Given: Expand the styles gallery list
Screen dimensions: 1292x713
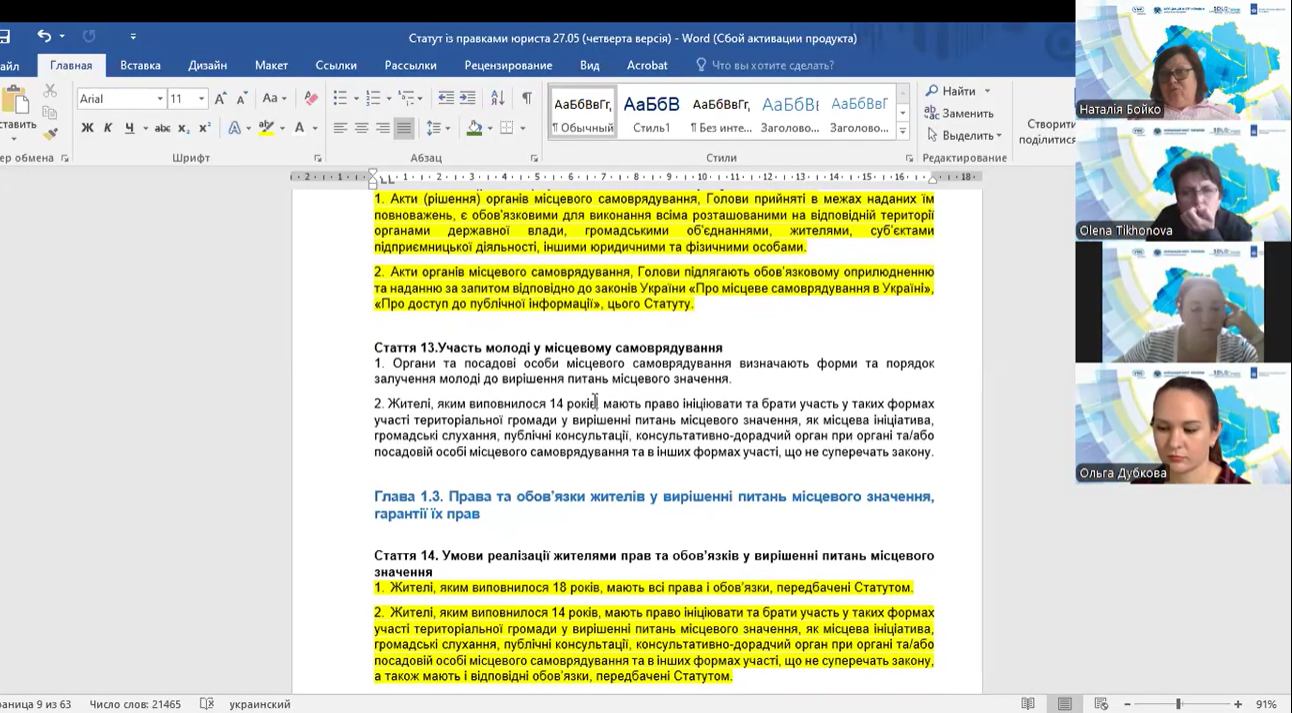Looking at the screenshot, I should point(902,132).
